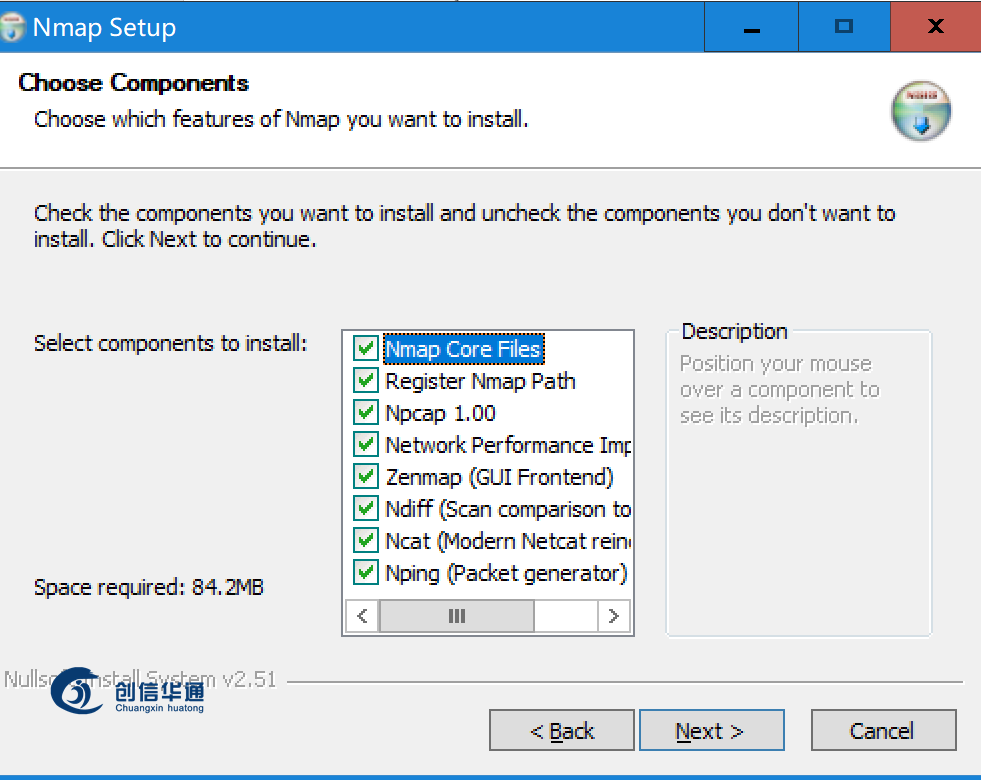Close the Nmap Setup window
981x780 pixels.
coord(936,27)
